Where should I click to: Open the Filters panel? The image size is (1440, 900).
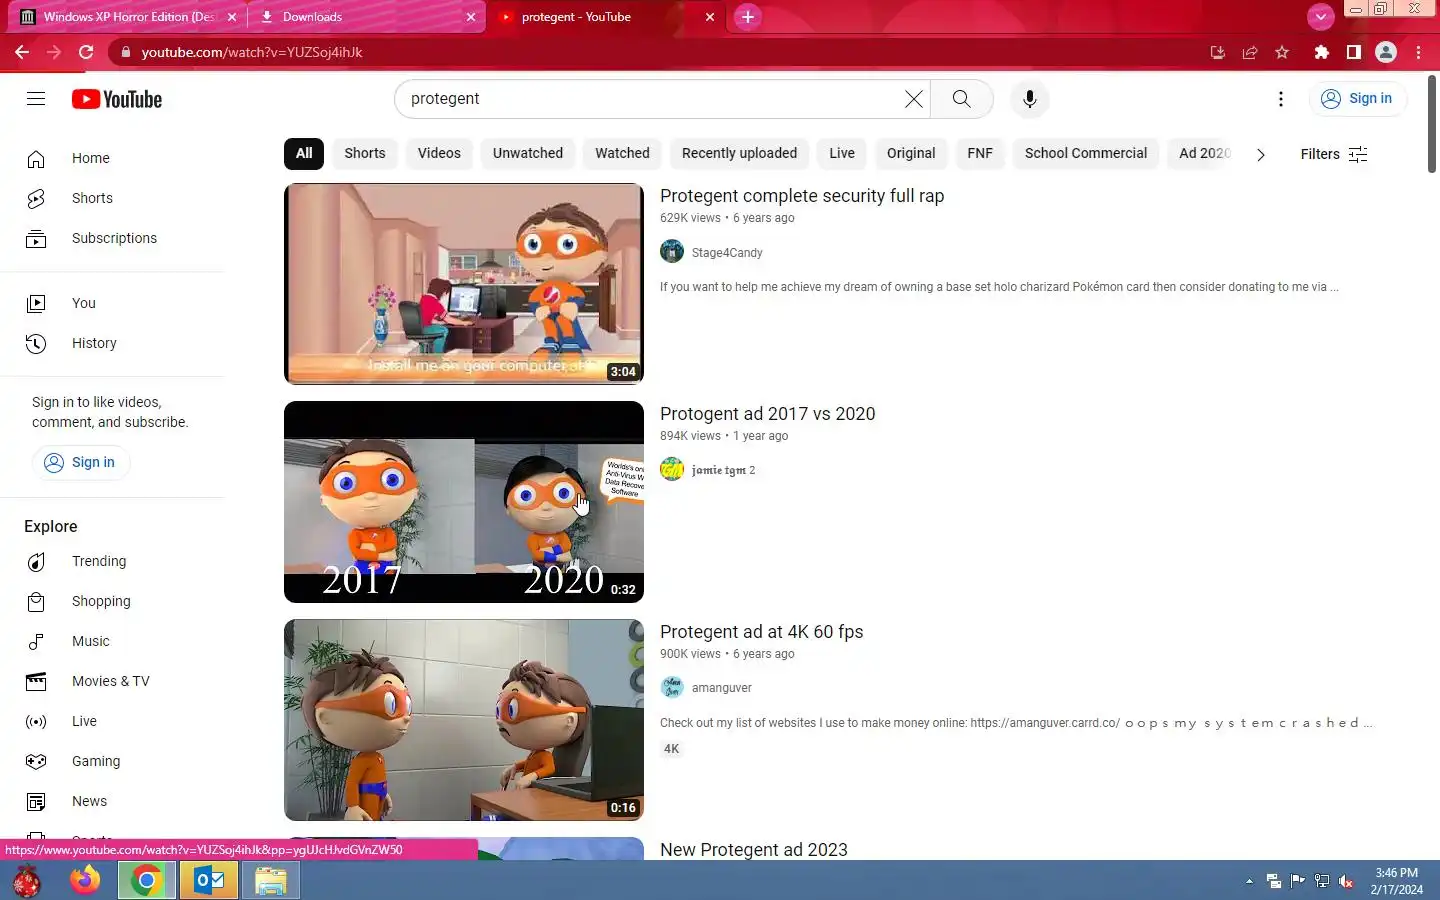1333,154
